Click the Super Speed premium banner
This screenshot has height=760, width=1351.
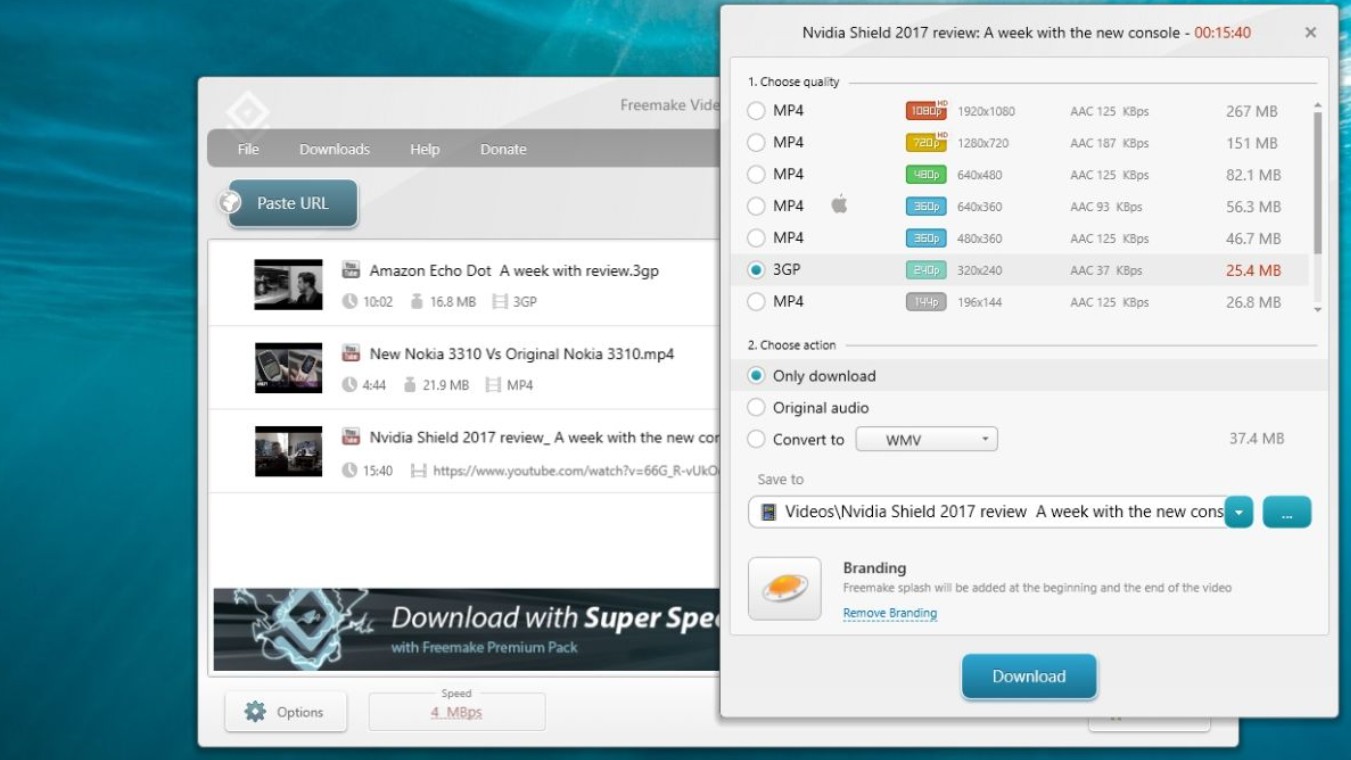point(467,629)
